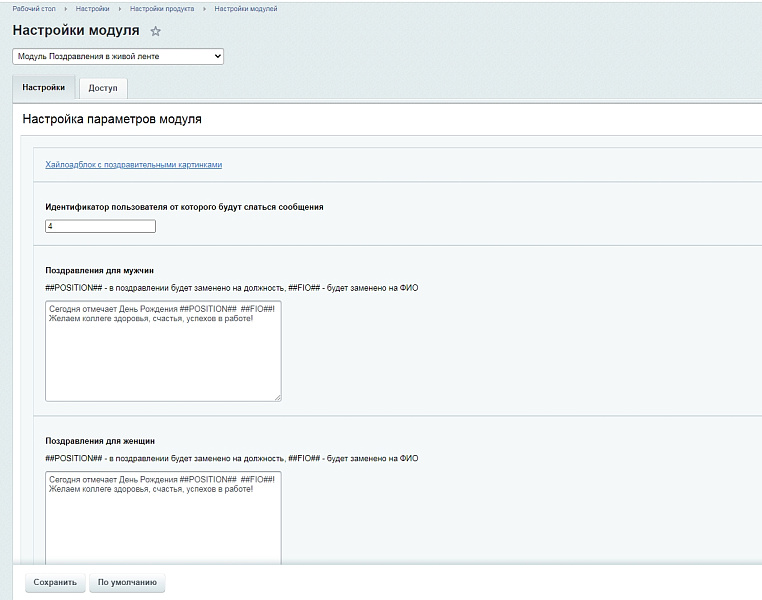Expand the module selection dropdown
762x600 pixels.
pos(118,57)
